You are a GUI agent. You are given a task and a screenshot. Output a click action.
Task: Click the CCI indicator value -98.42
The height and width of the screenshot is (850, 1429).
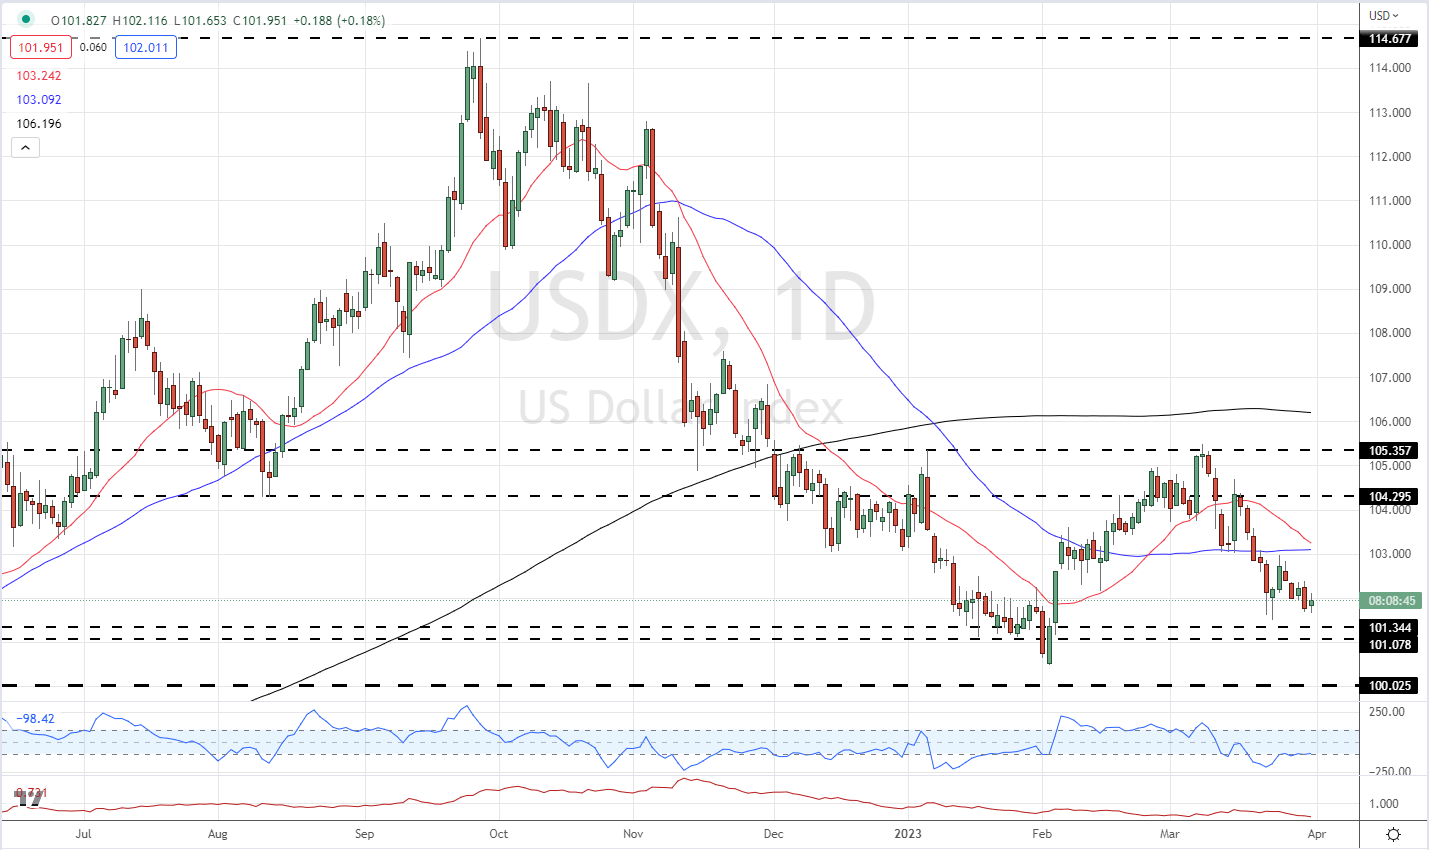pos(35,719)
